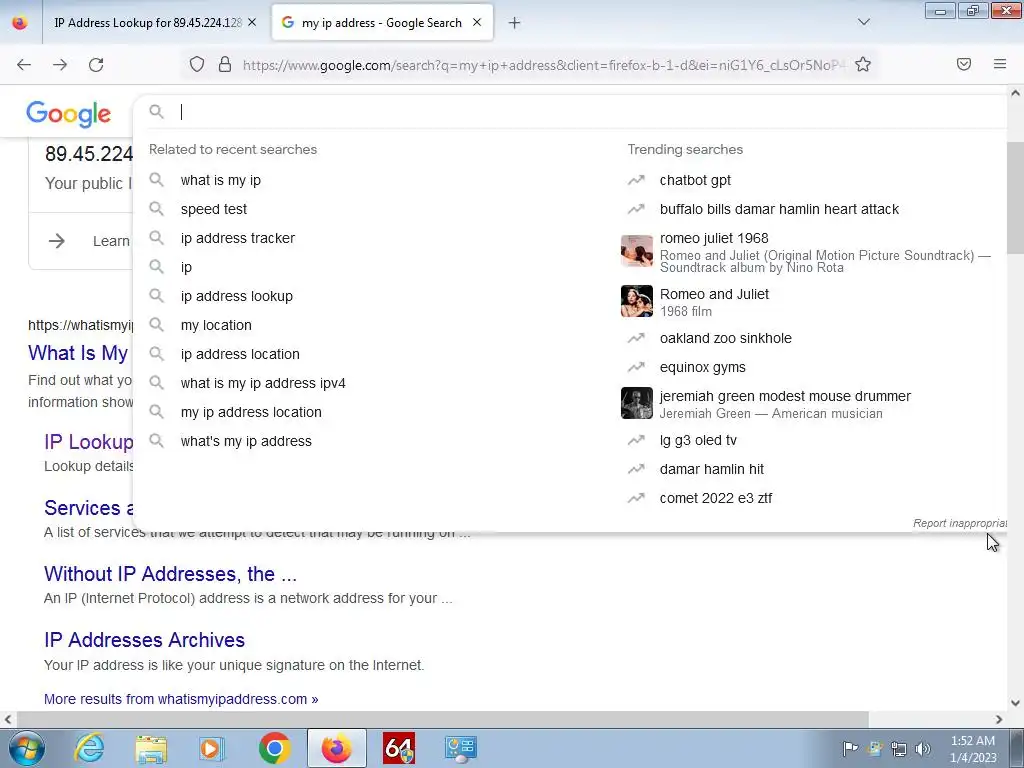
Task: Select 'romeo juliet 1968' trending result
Action: 714,238
